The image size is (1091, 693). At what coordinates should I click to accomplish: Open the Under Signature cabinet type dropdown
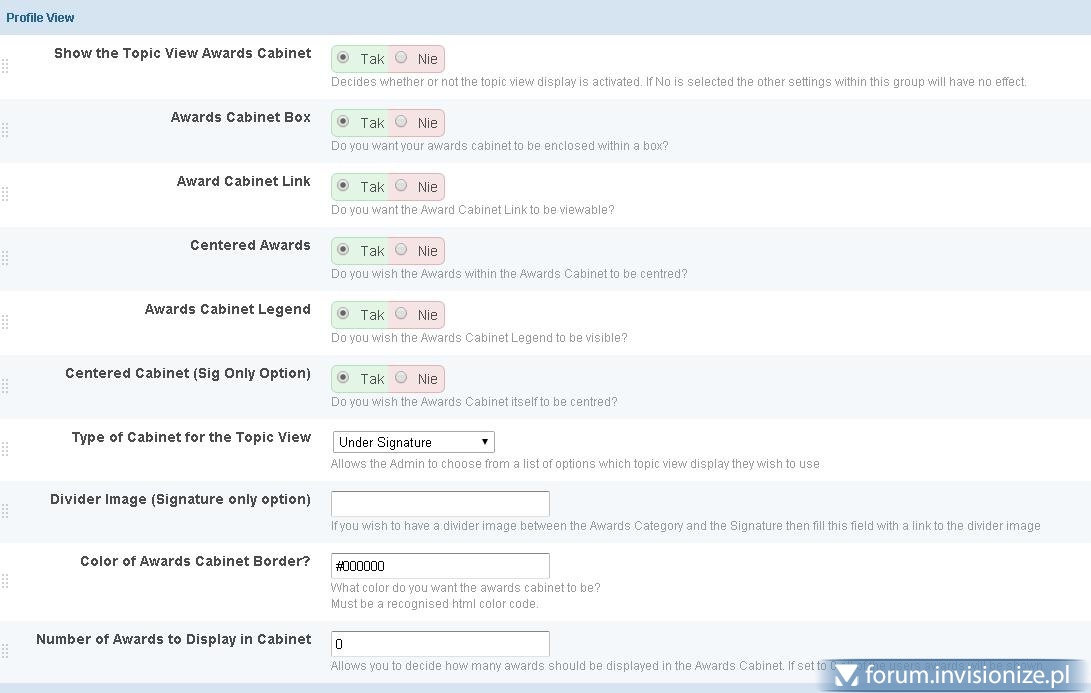point(413,442)
